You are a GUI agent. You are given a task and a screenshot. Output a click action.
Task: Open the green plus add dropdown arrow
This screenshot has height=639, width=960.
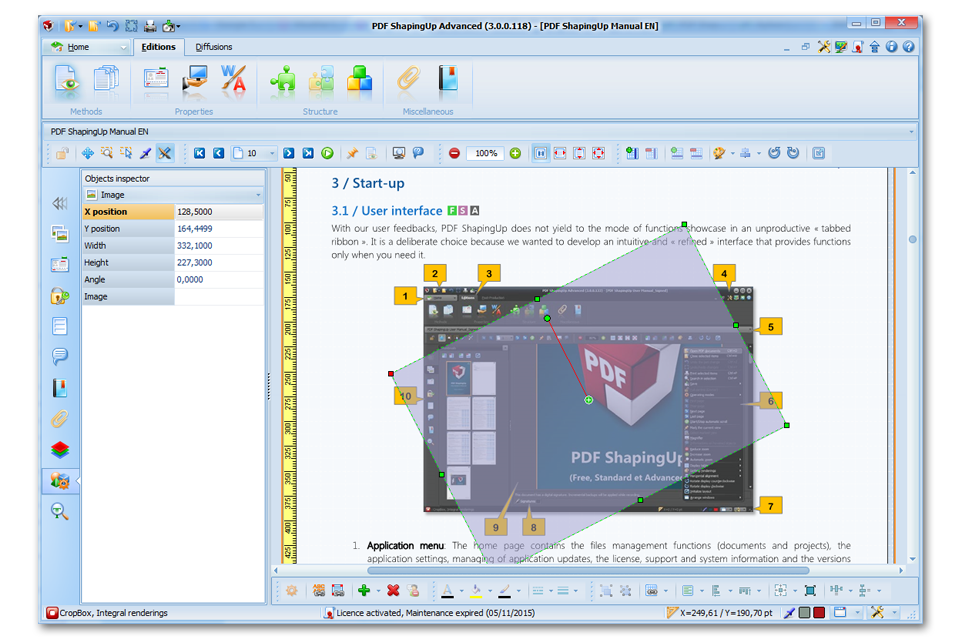pyautogui.click(x=378, y=591)
